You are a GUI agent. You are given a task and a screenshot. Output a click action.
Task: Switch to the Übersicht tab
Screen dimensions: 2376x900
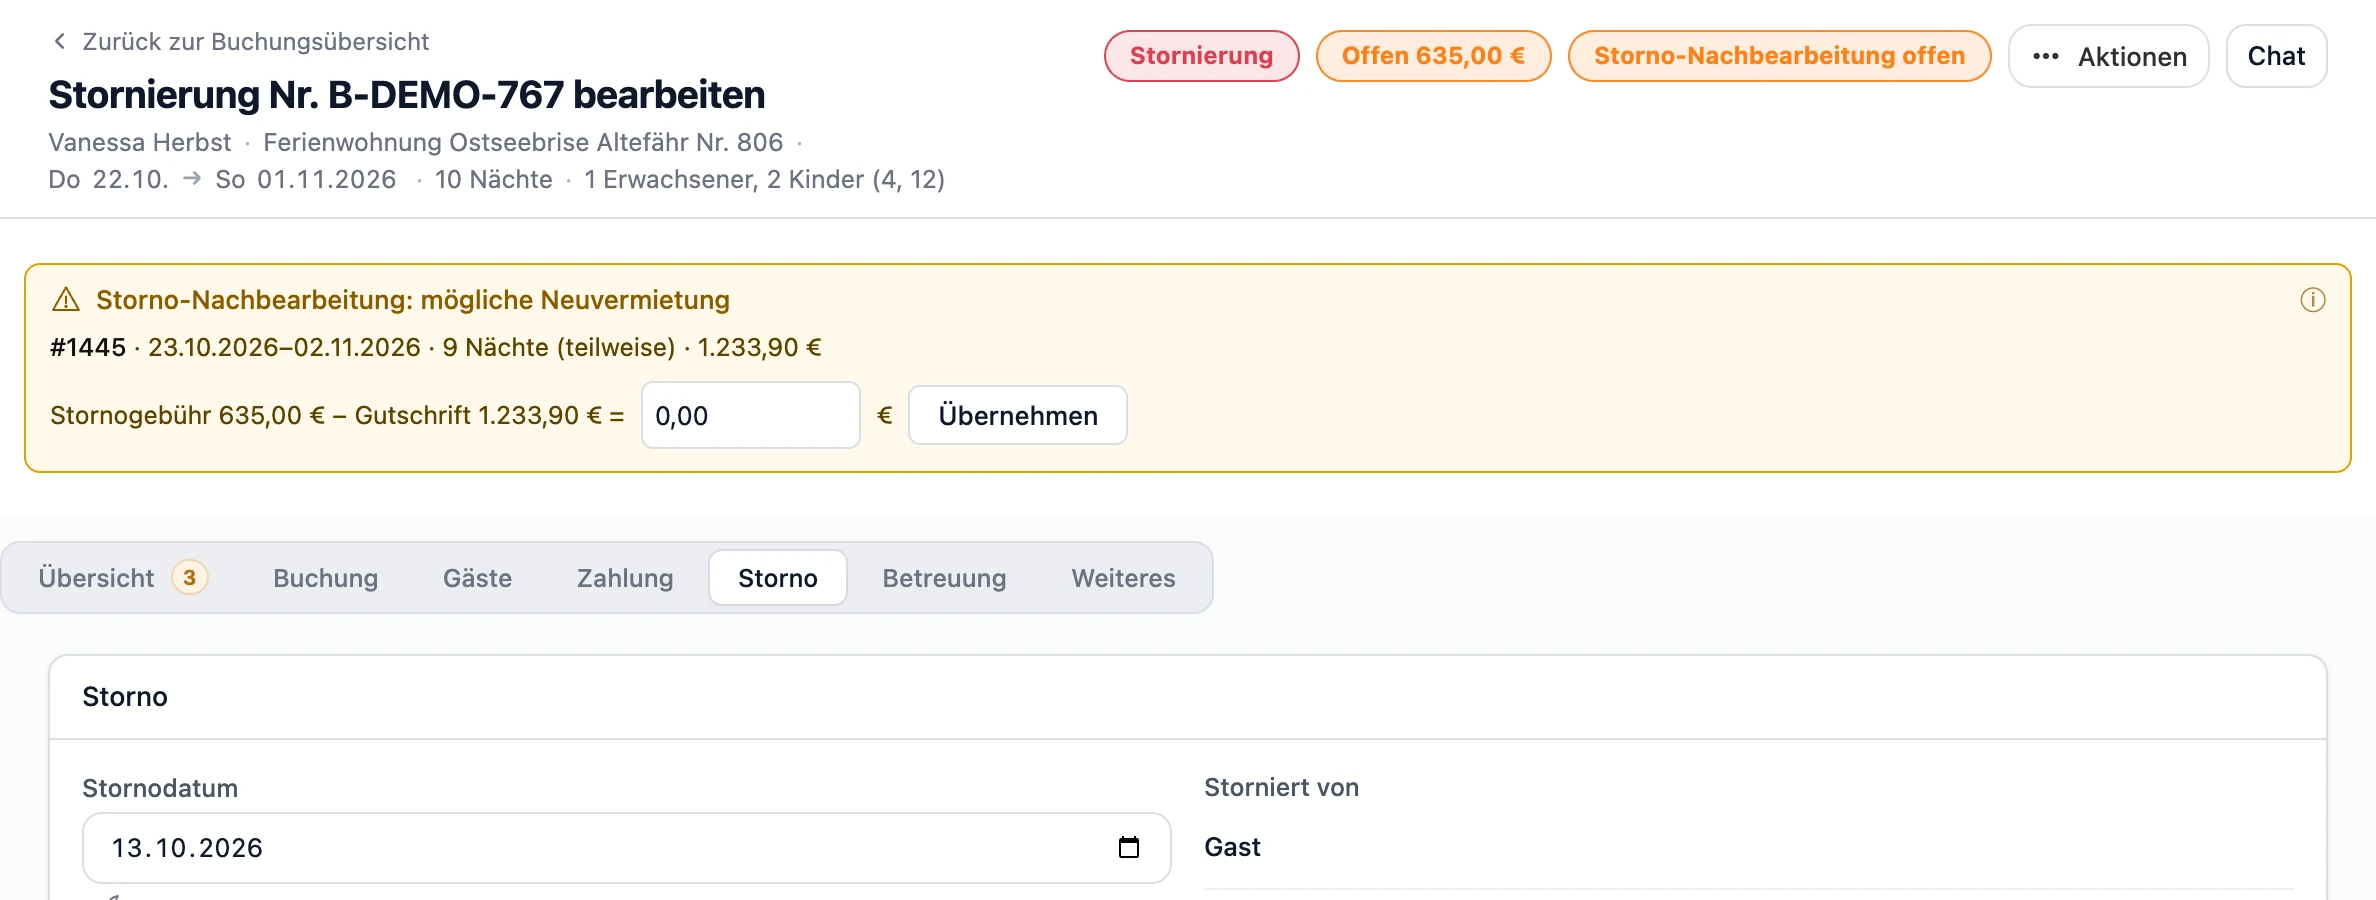point(122,578)
